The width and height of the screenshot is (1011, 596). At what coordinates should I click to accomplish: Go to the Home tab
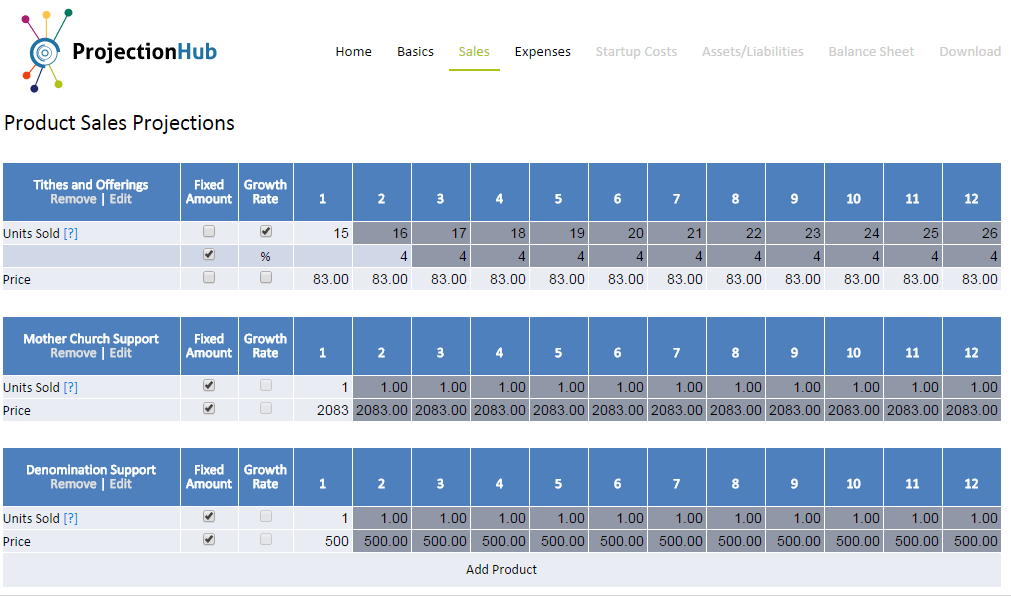[x=353, y=51]
